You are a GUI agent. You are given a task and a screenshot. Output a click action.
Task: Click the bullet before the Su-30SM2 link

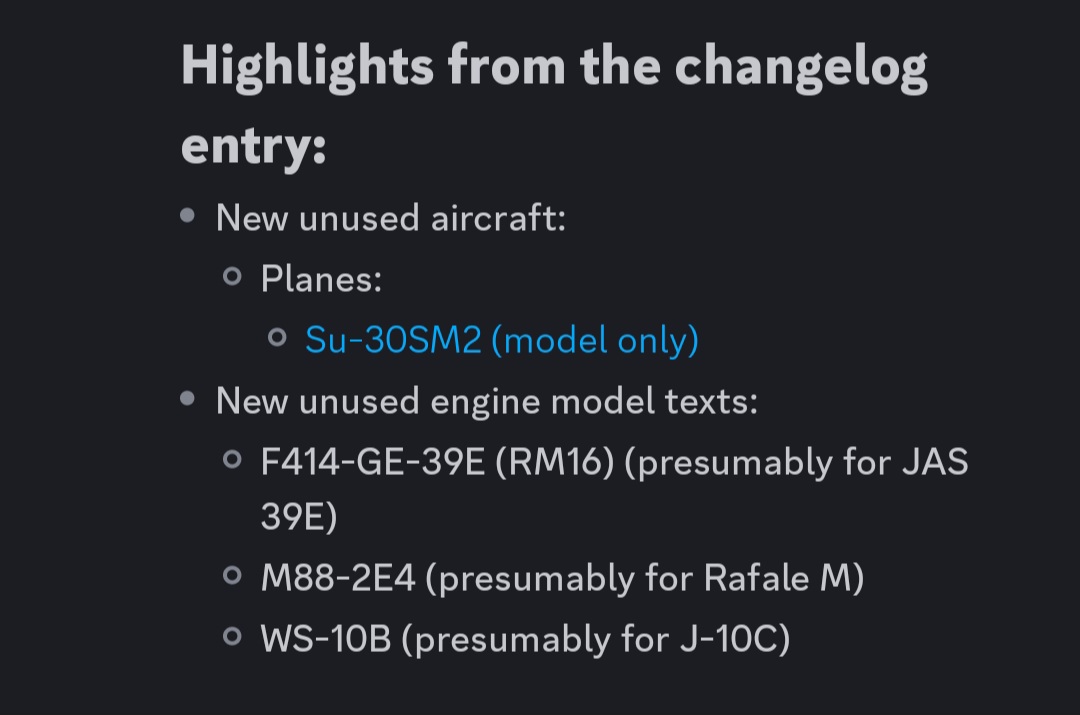278,338
